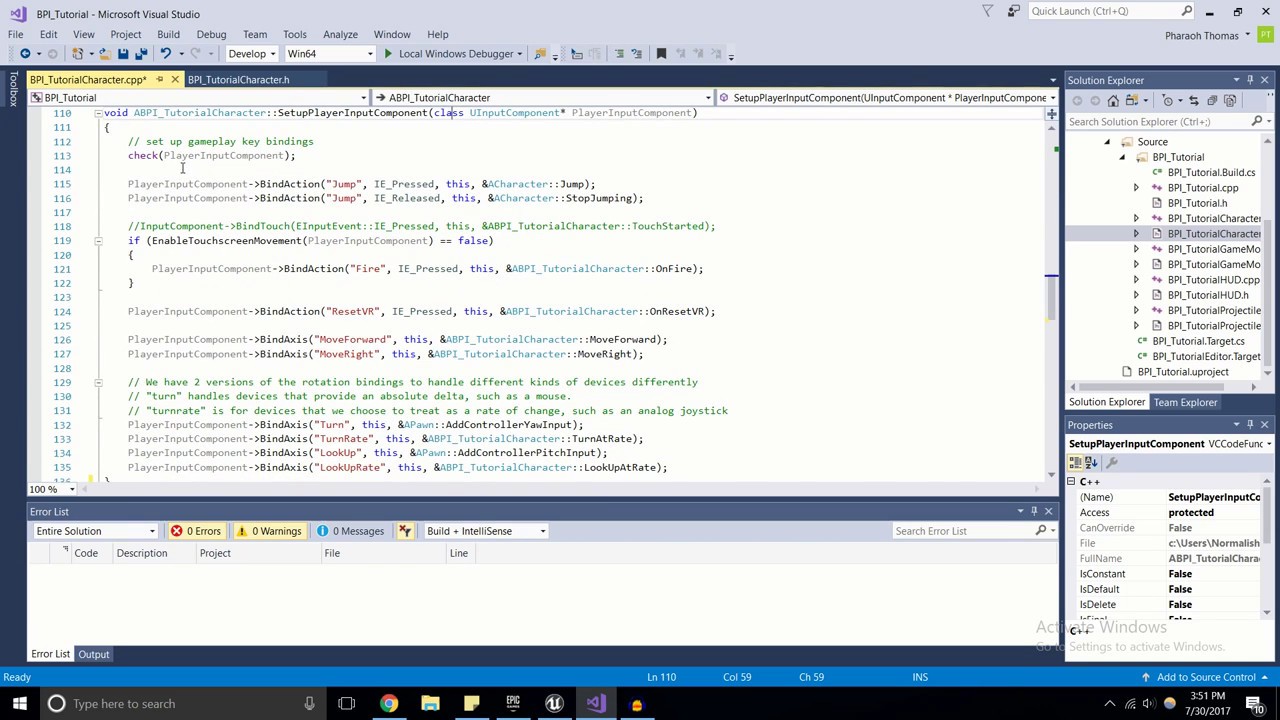
Task: Open the Analyze menu
Action: point(340,34)
